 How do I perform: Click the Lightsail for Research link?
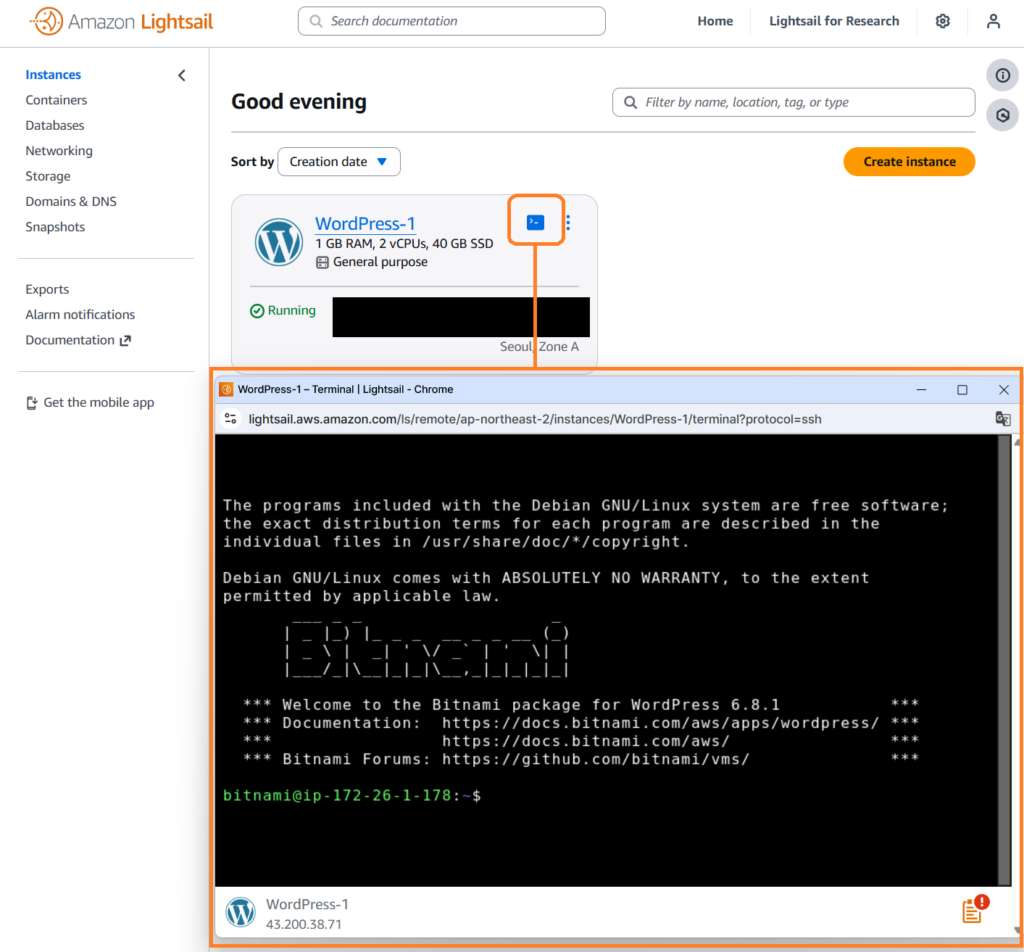(833, 21)
